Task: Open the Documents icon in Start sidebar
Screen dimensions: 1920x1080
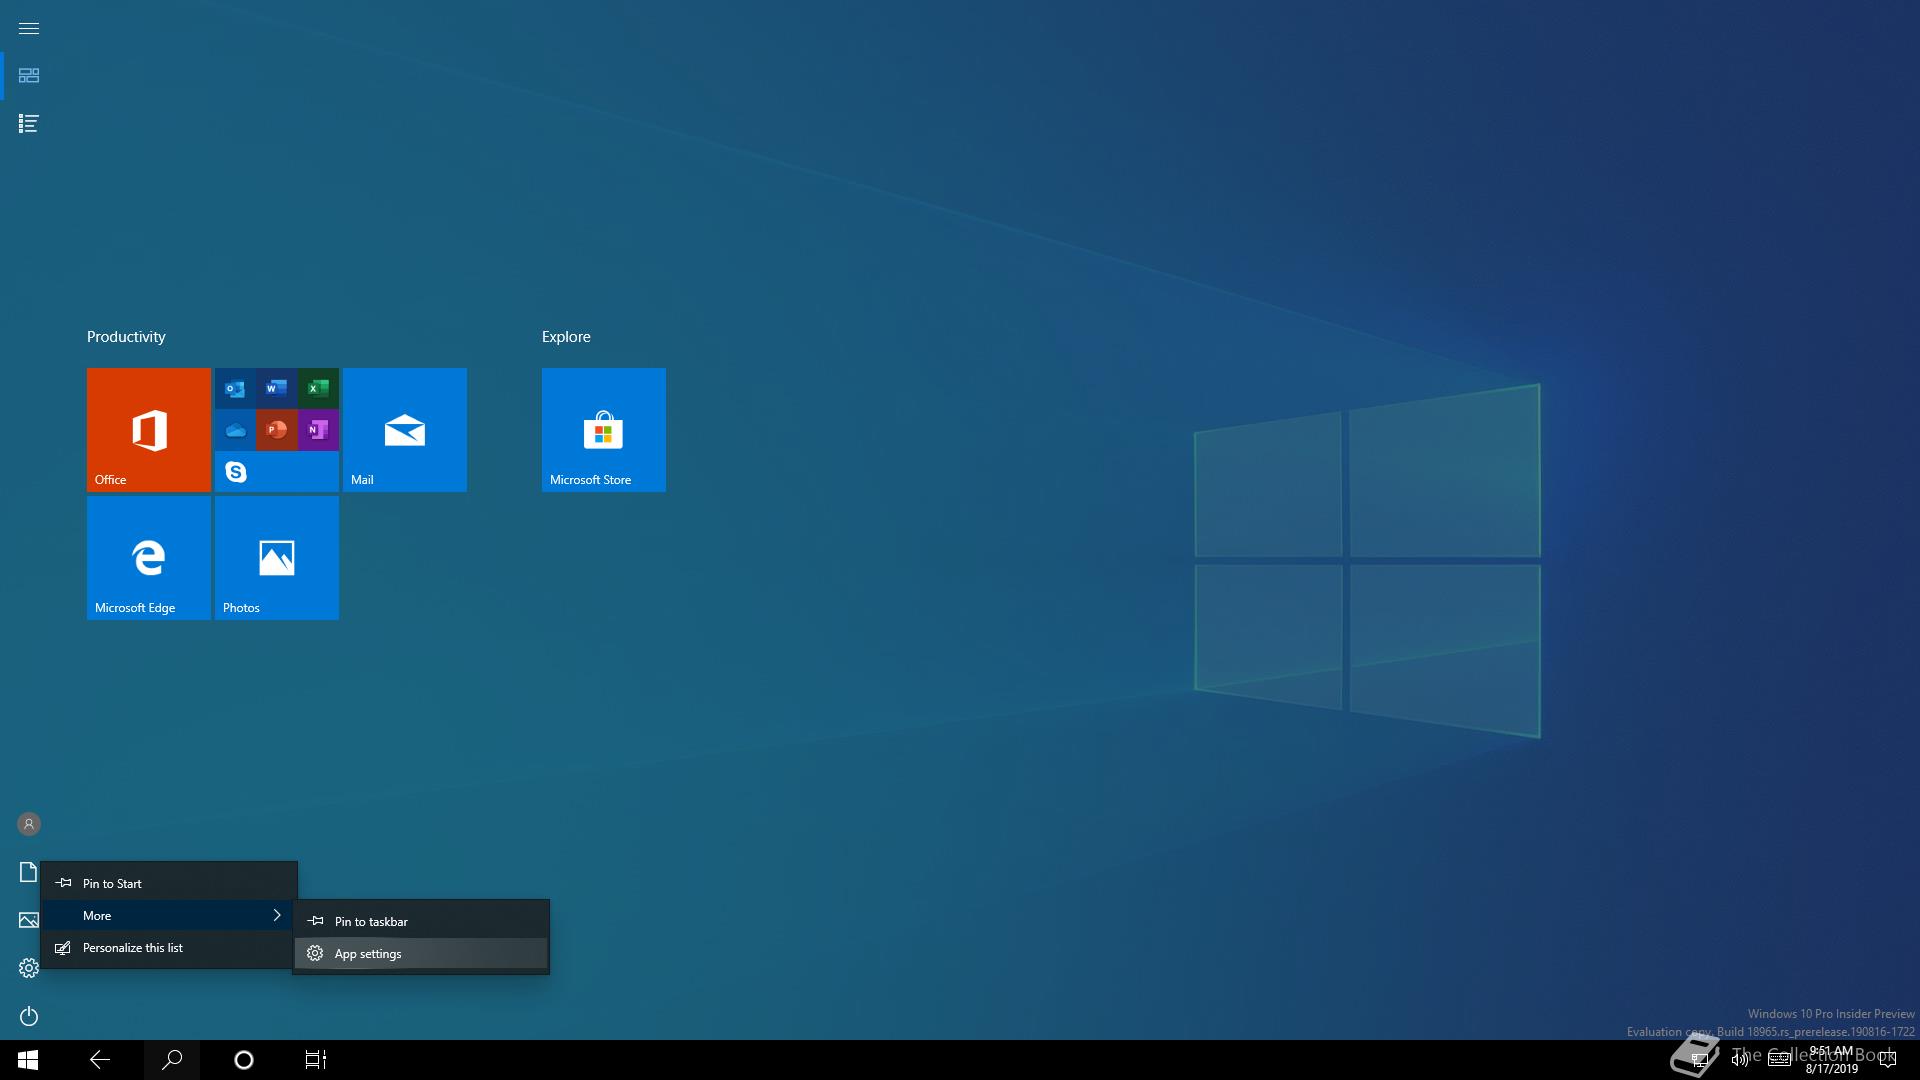Action: pos(29,872)
